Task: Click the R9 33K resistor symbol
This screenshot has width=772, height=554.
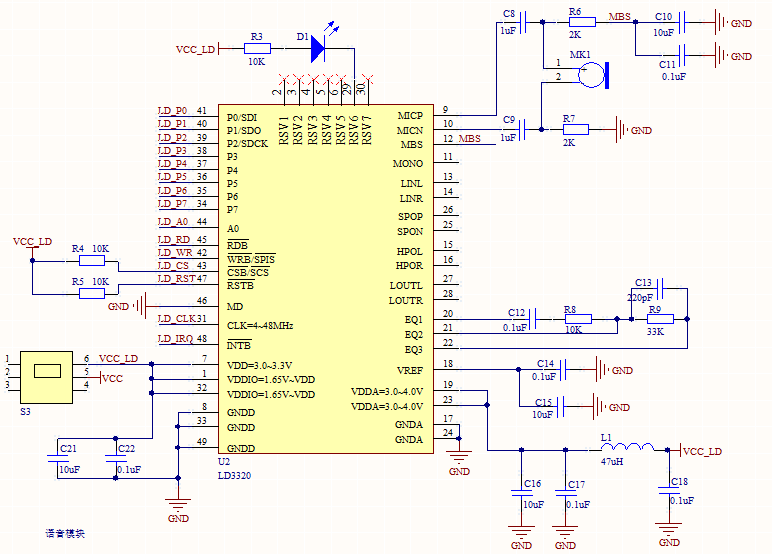Action: pos(660,319)
